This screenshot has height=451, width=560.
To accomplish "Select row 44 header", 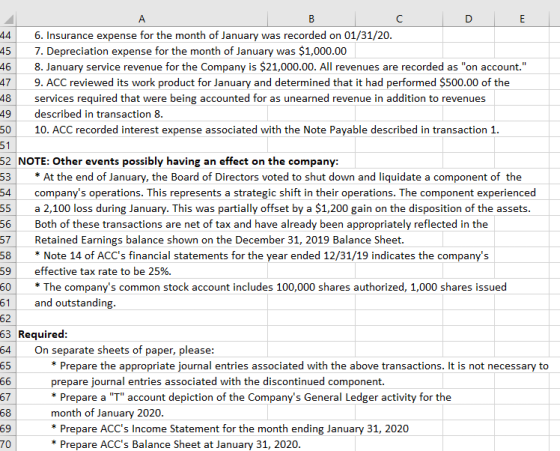I will (x=7, y=35).
